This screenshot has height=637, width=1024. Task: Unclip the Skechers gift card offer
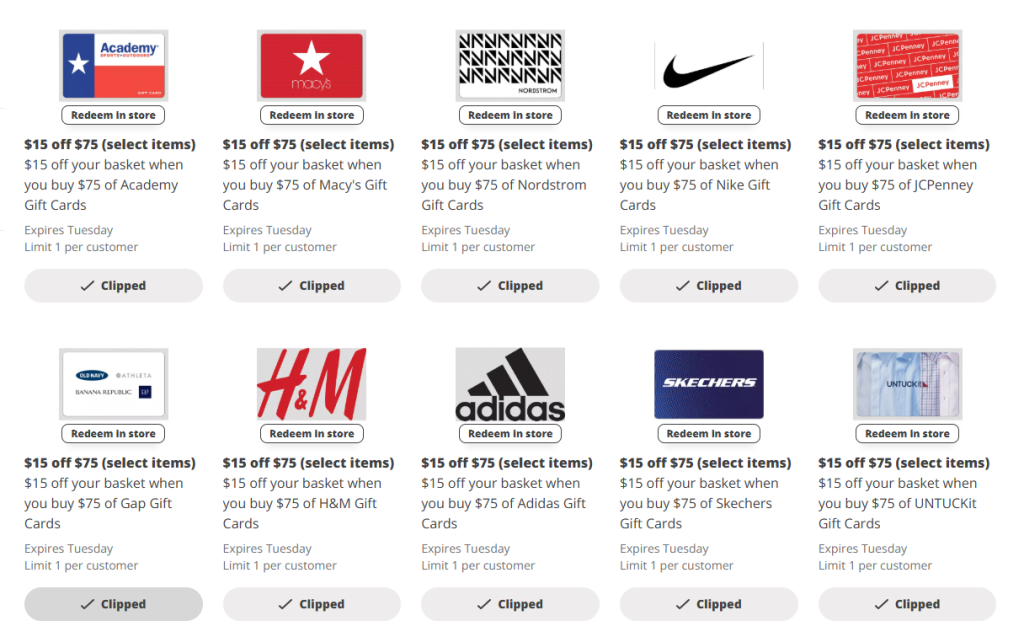click(x=708, y=604)
